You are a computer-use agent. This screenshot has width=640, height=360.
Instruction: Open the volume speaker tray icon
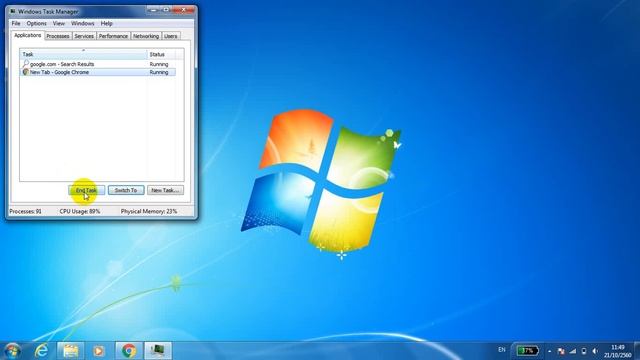(x=595, y=351)
